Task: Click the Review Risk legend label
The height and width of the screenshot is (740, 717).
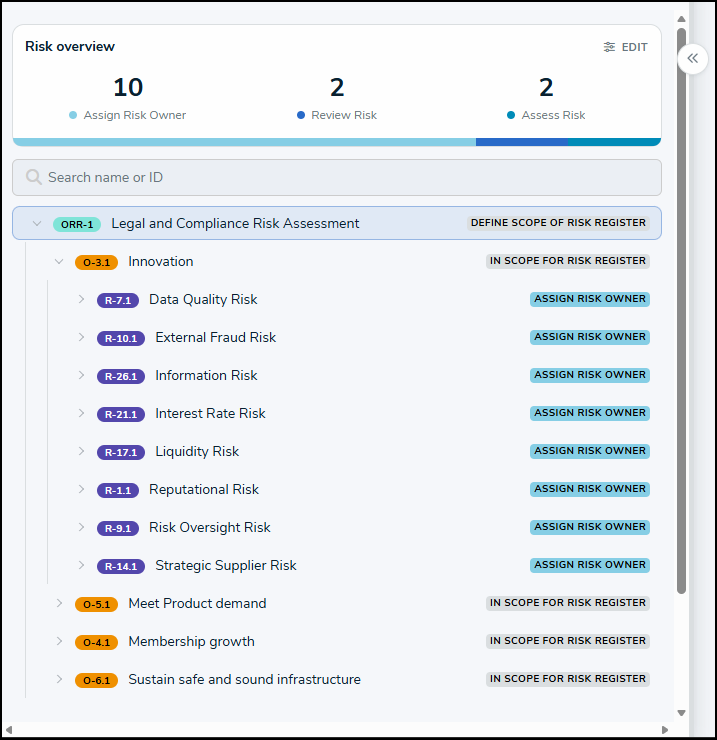Action: 344,115
